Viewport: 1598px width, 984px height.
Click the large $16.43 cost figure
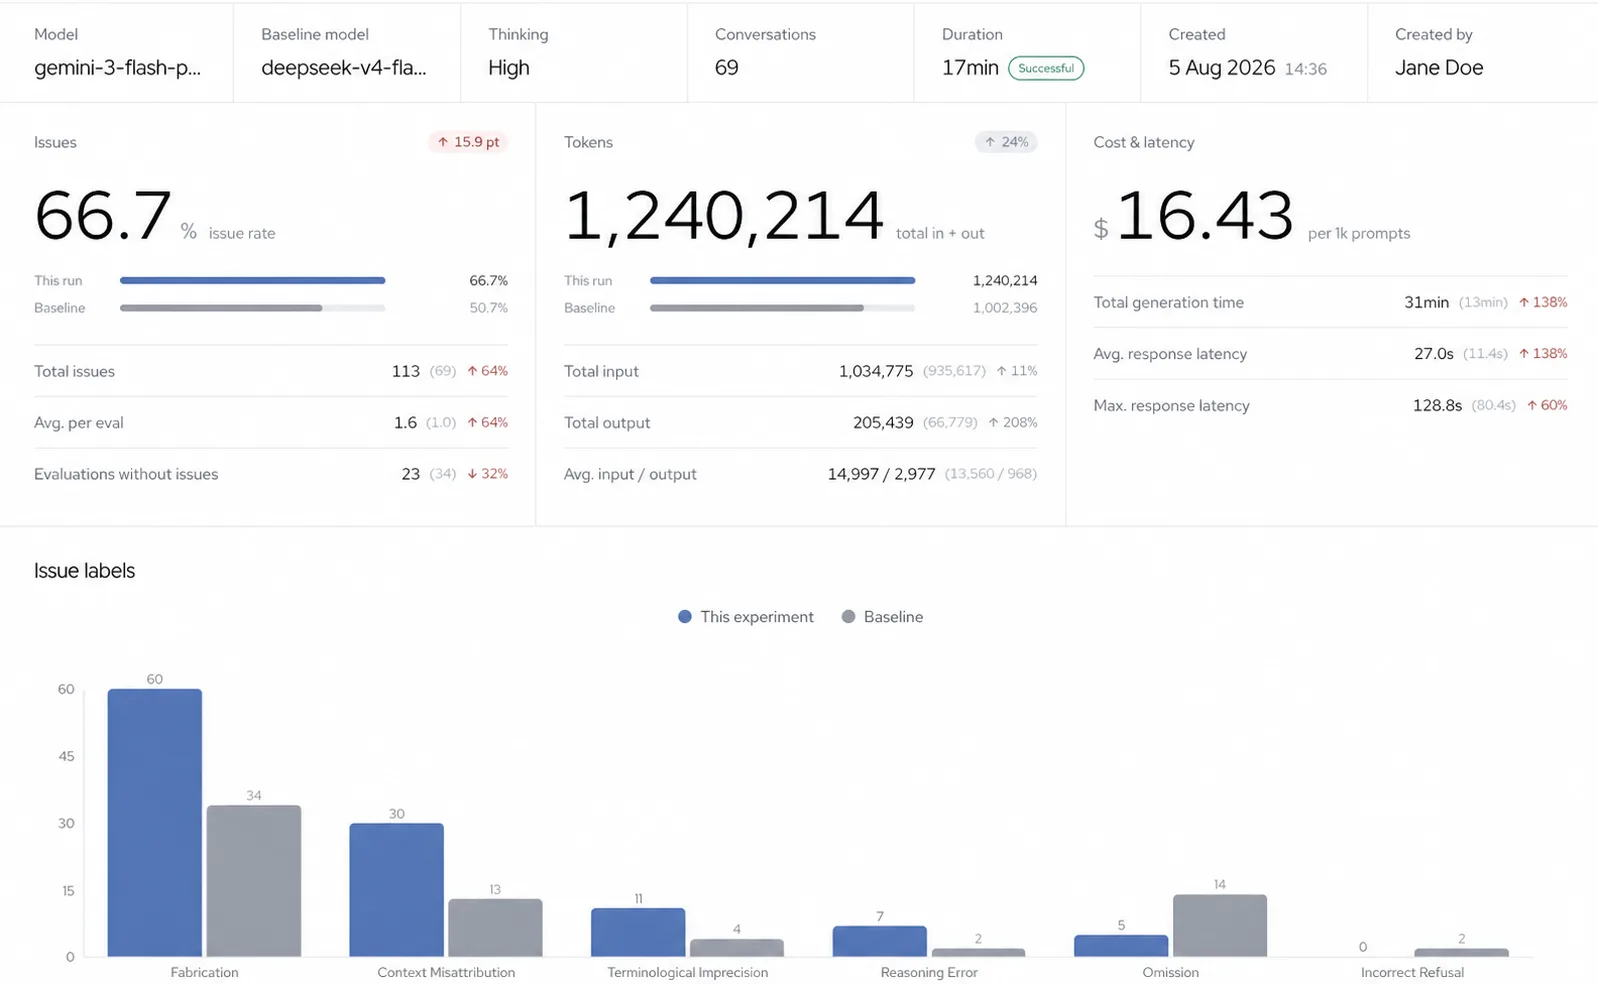[x=1194, y=216]
